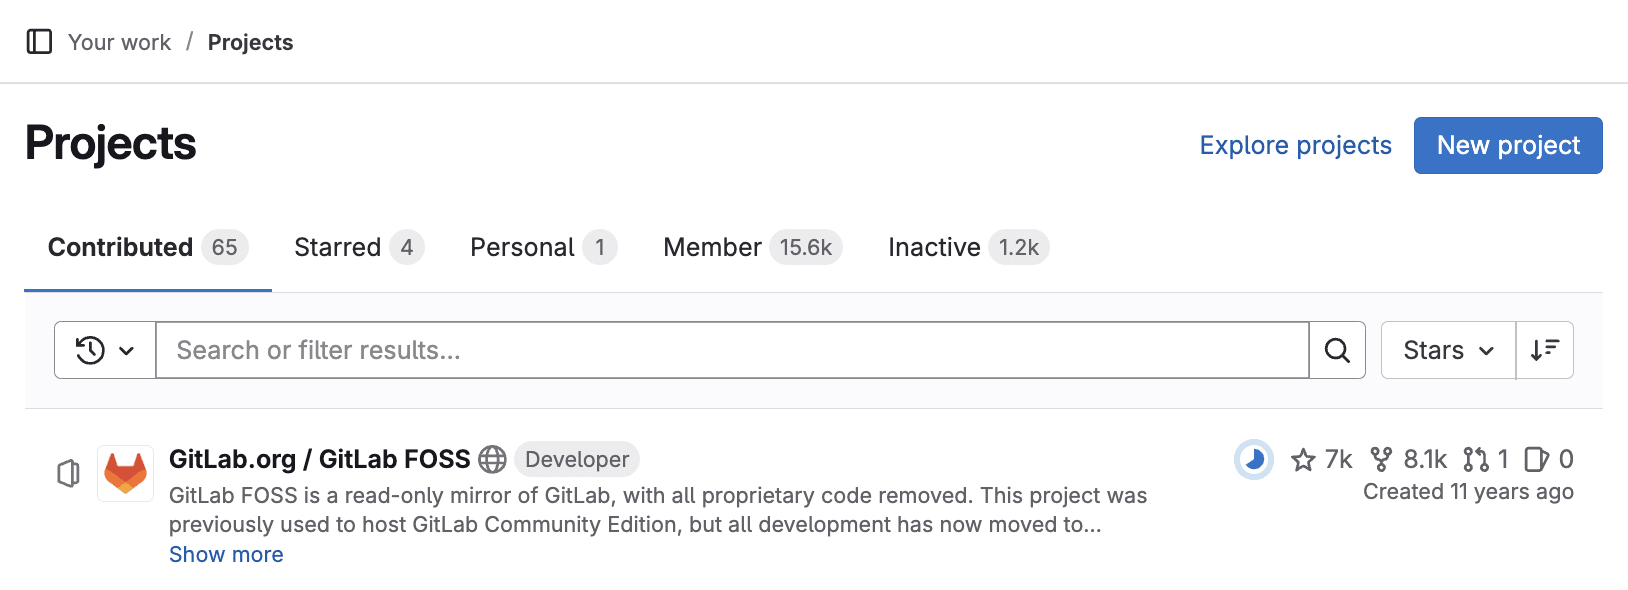Open the recent searches history dropdown
This screenshot has height=590, width=1628.
click(x=105, y=350)
